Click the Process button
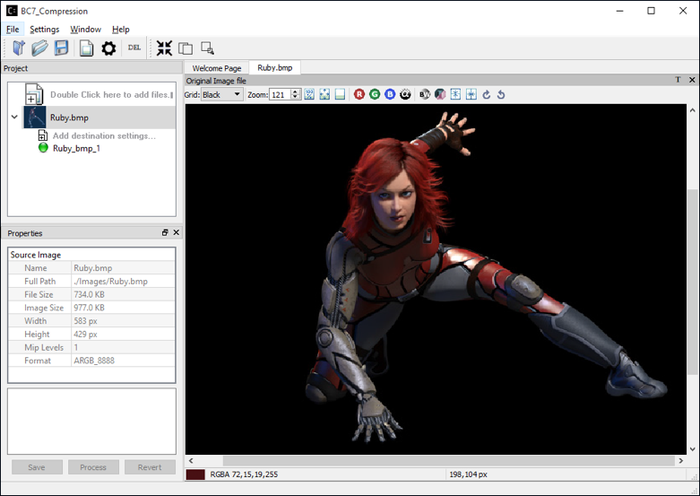Viewport: 700px width, 496px height. 93,467
